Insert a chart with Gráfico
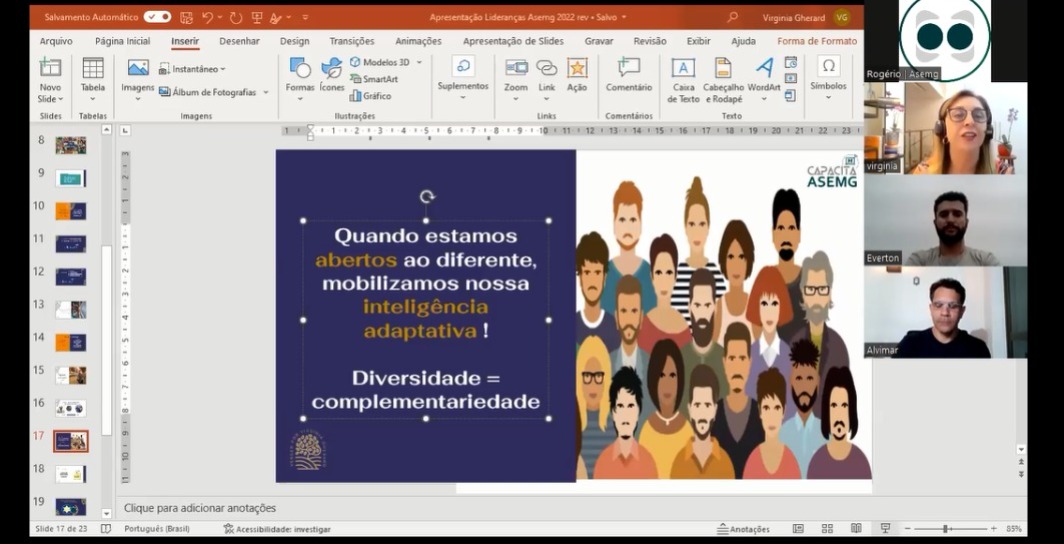 coord(370,96)
